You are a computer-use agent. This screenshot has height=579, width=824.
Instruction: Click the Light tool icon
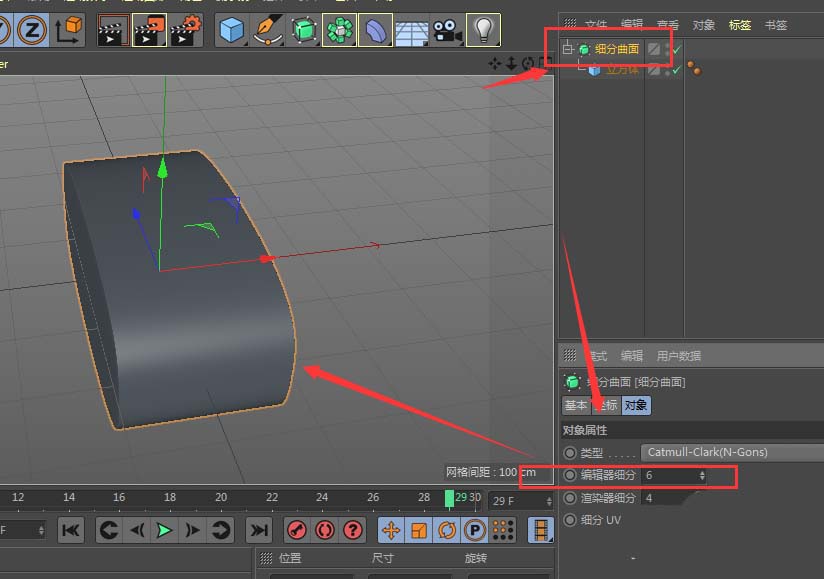click(483, 30)
